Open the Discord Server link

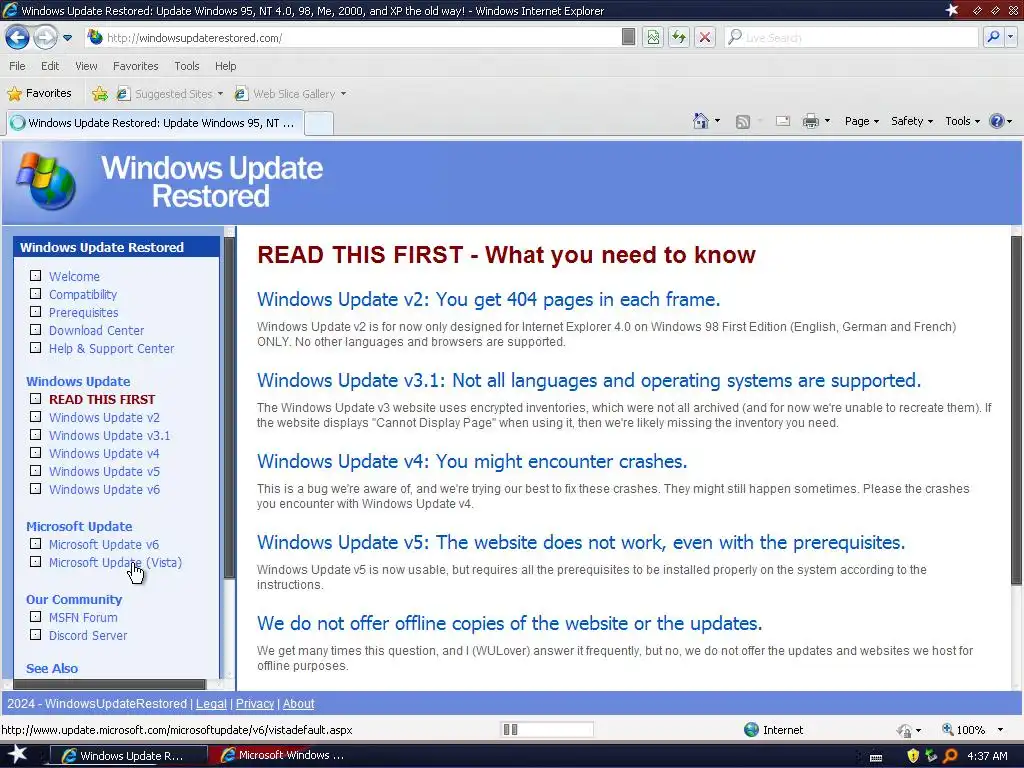pos(88,635)
